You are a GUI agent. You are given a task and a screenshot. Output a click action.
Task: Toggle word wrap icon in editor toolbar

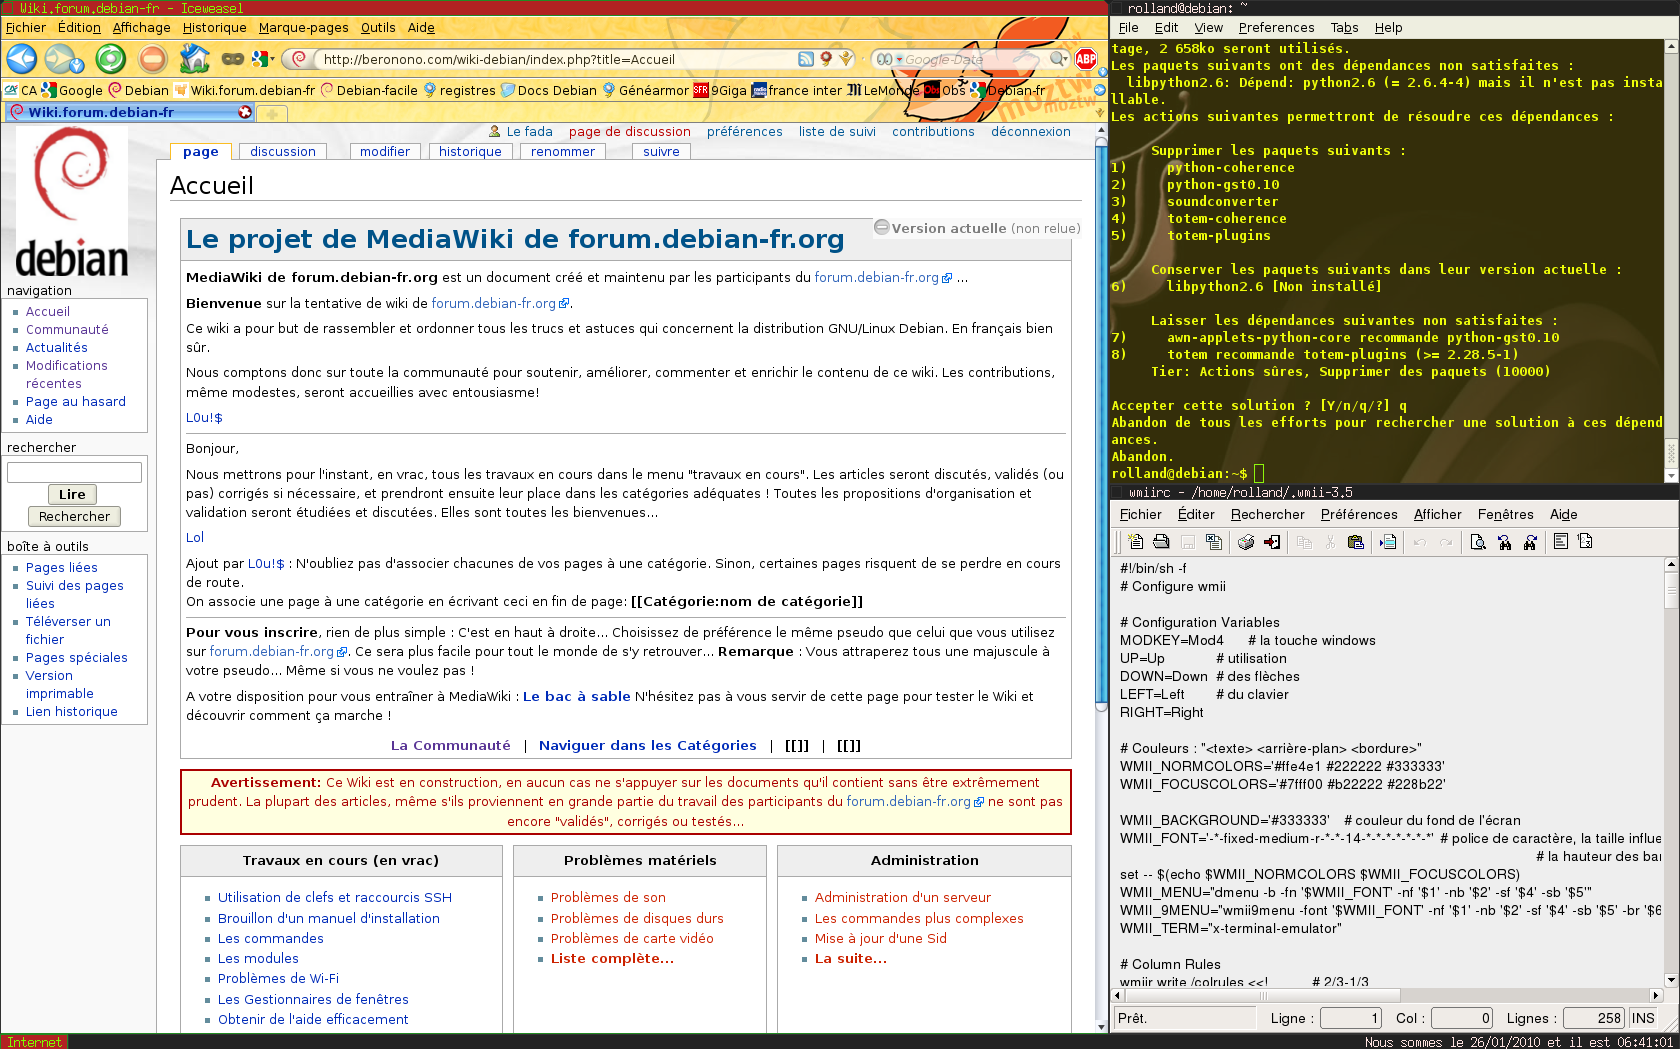[x=1560, y=542]
